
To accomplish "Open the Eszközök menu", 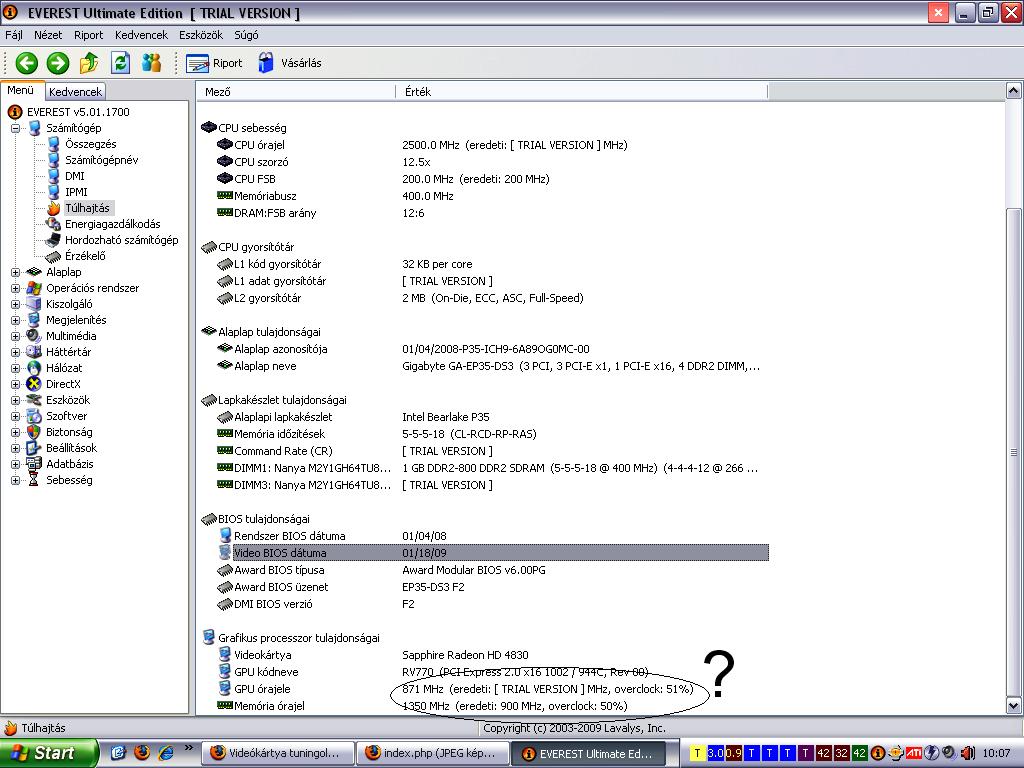I will point(200,35).
